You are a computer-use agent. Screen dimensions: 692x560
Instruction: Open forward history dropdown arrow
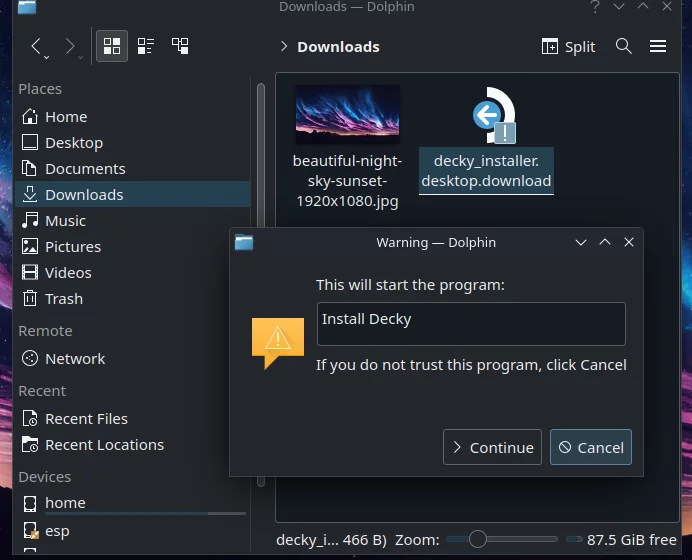[x=80, y=57]
